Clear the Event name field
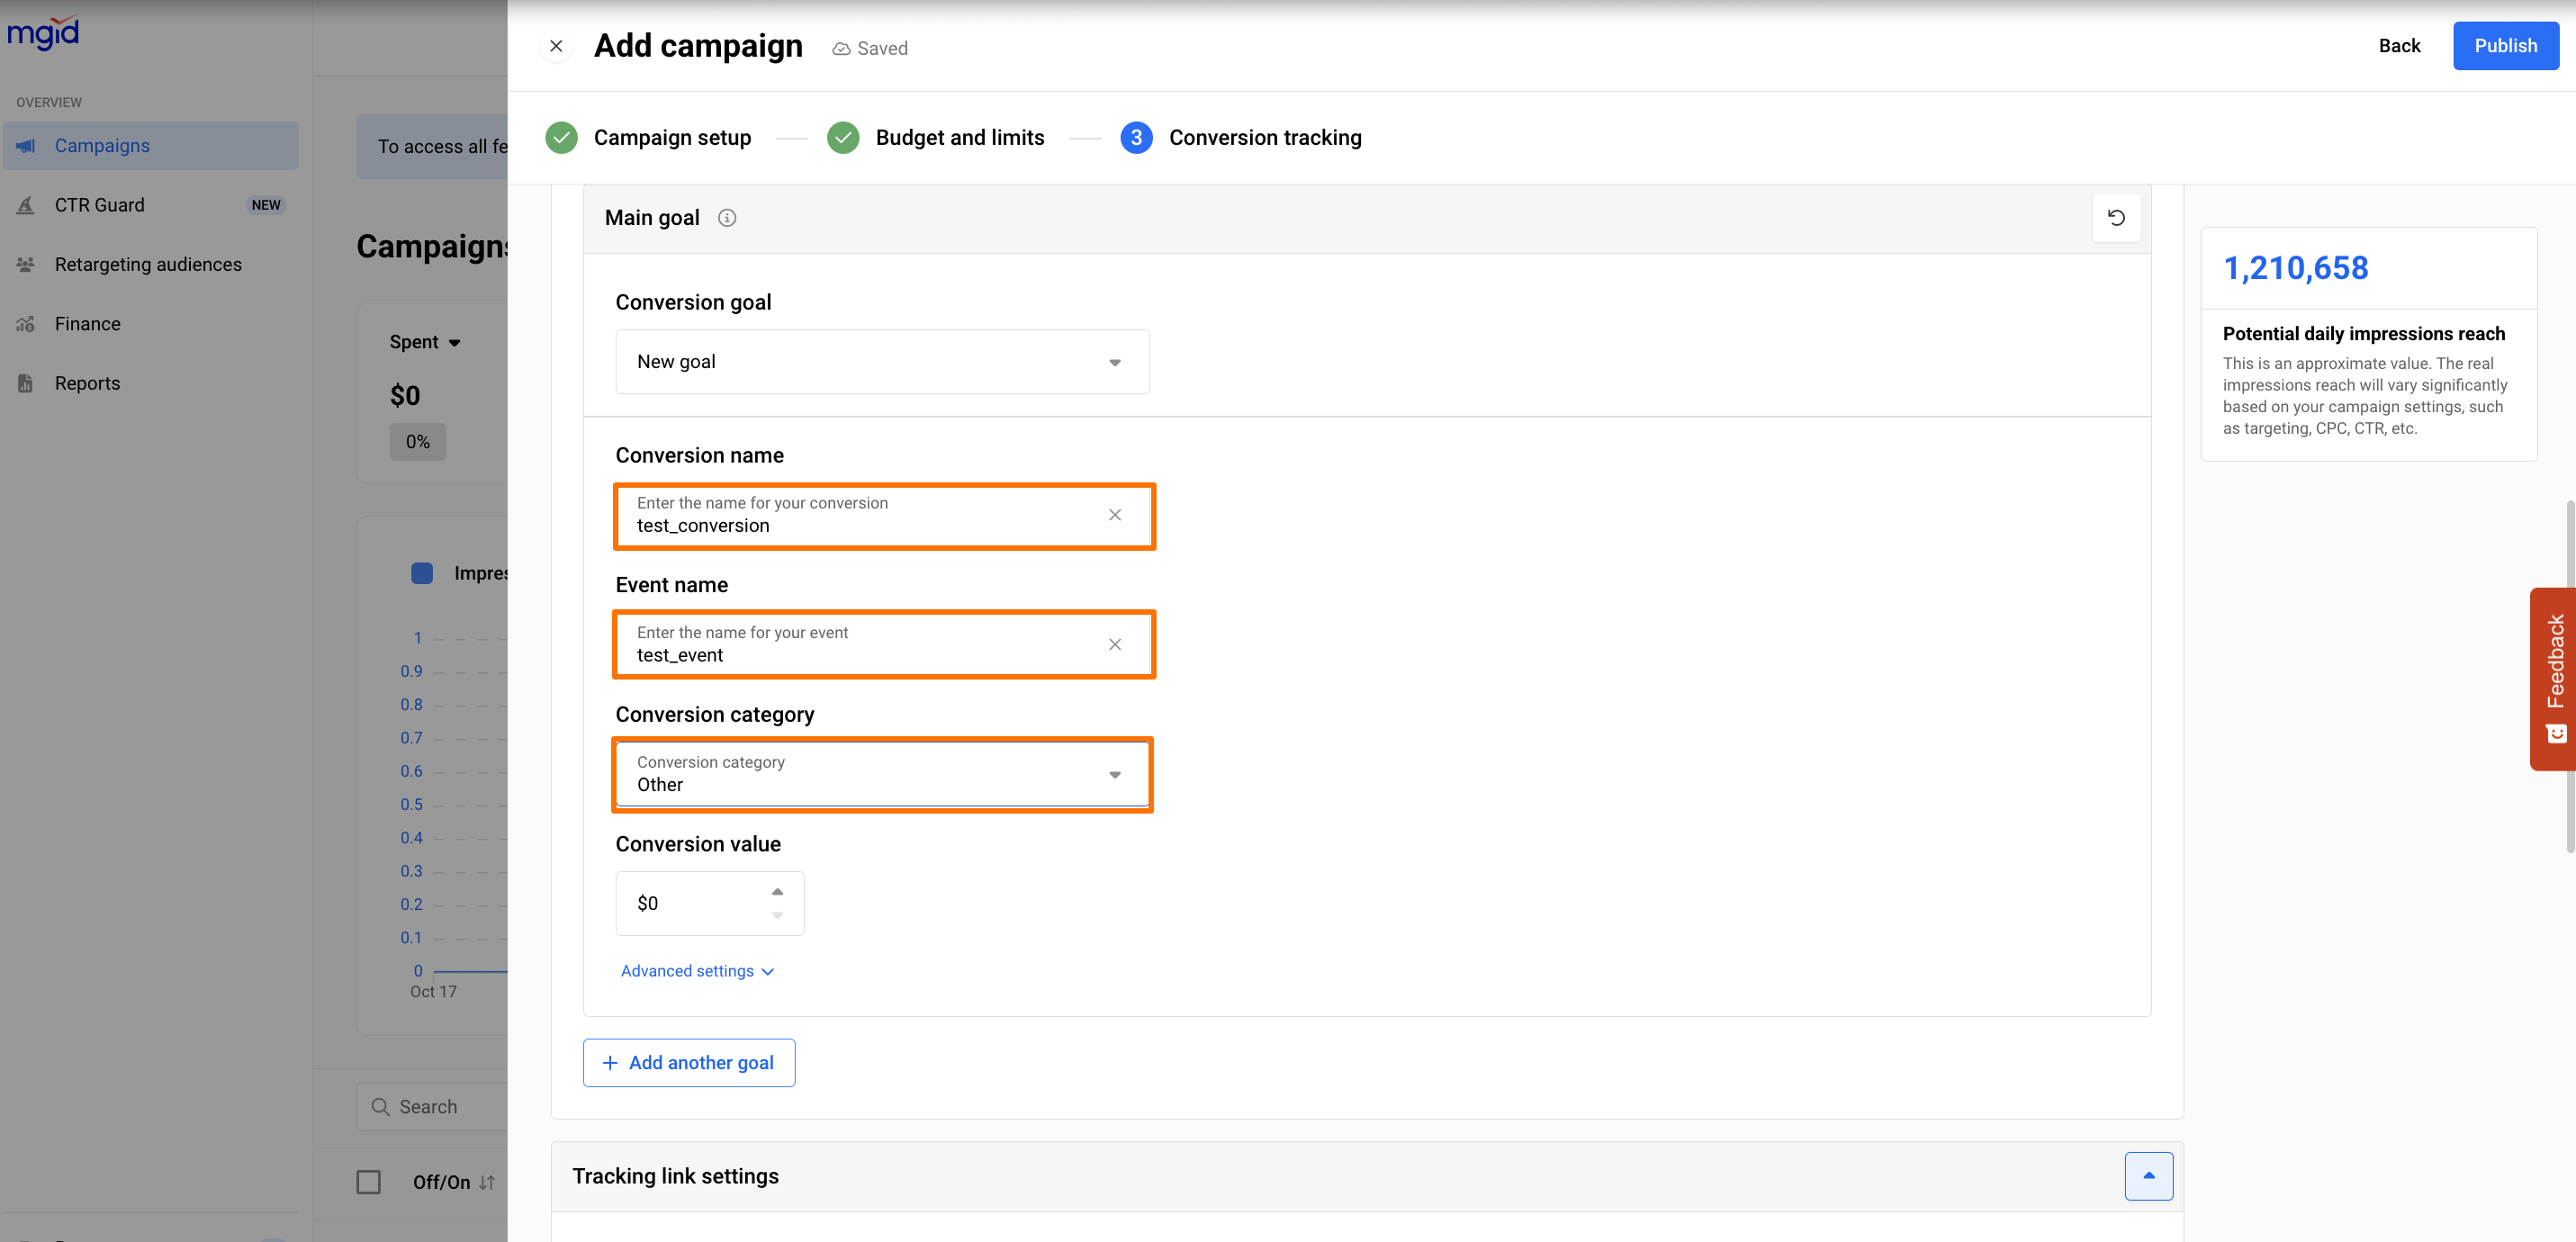 (x=1114, y=644)
